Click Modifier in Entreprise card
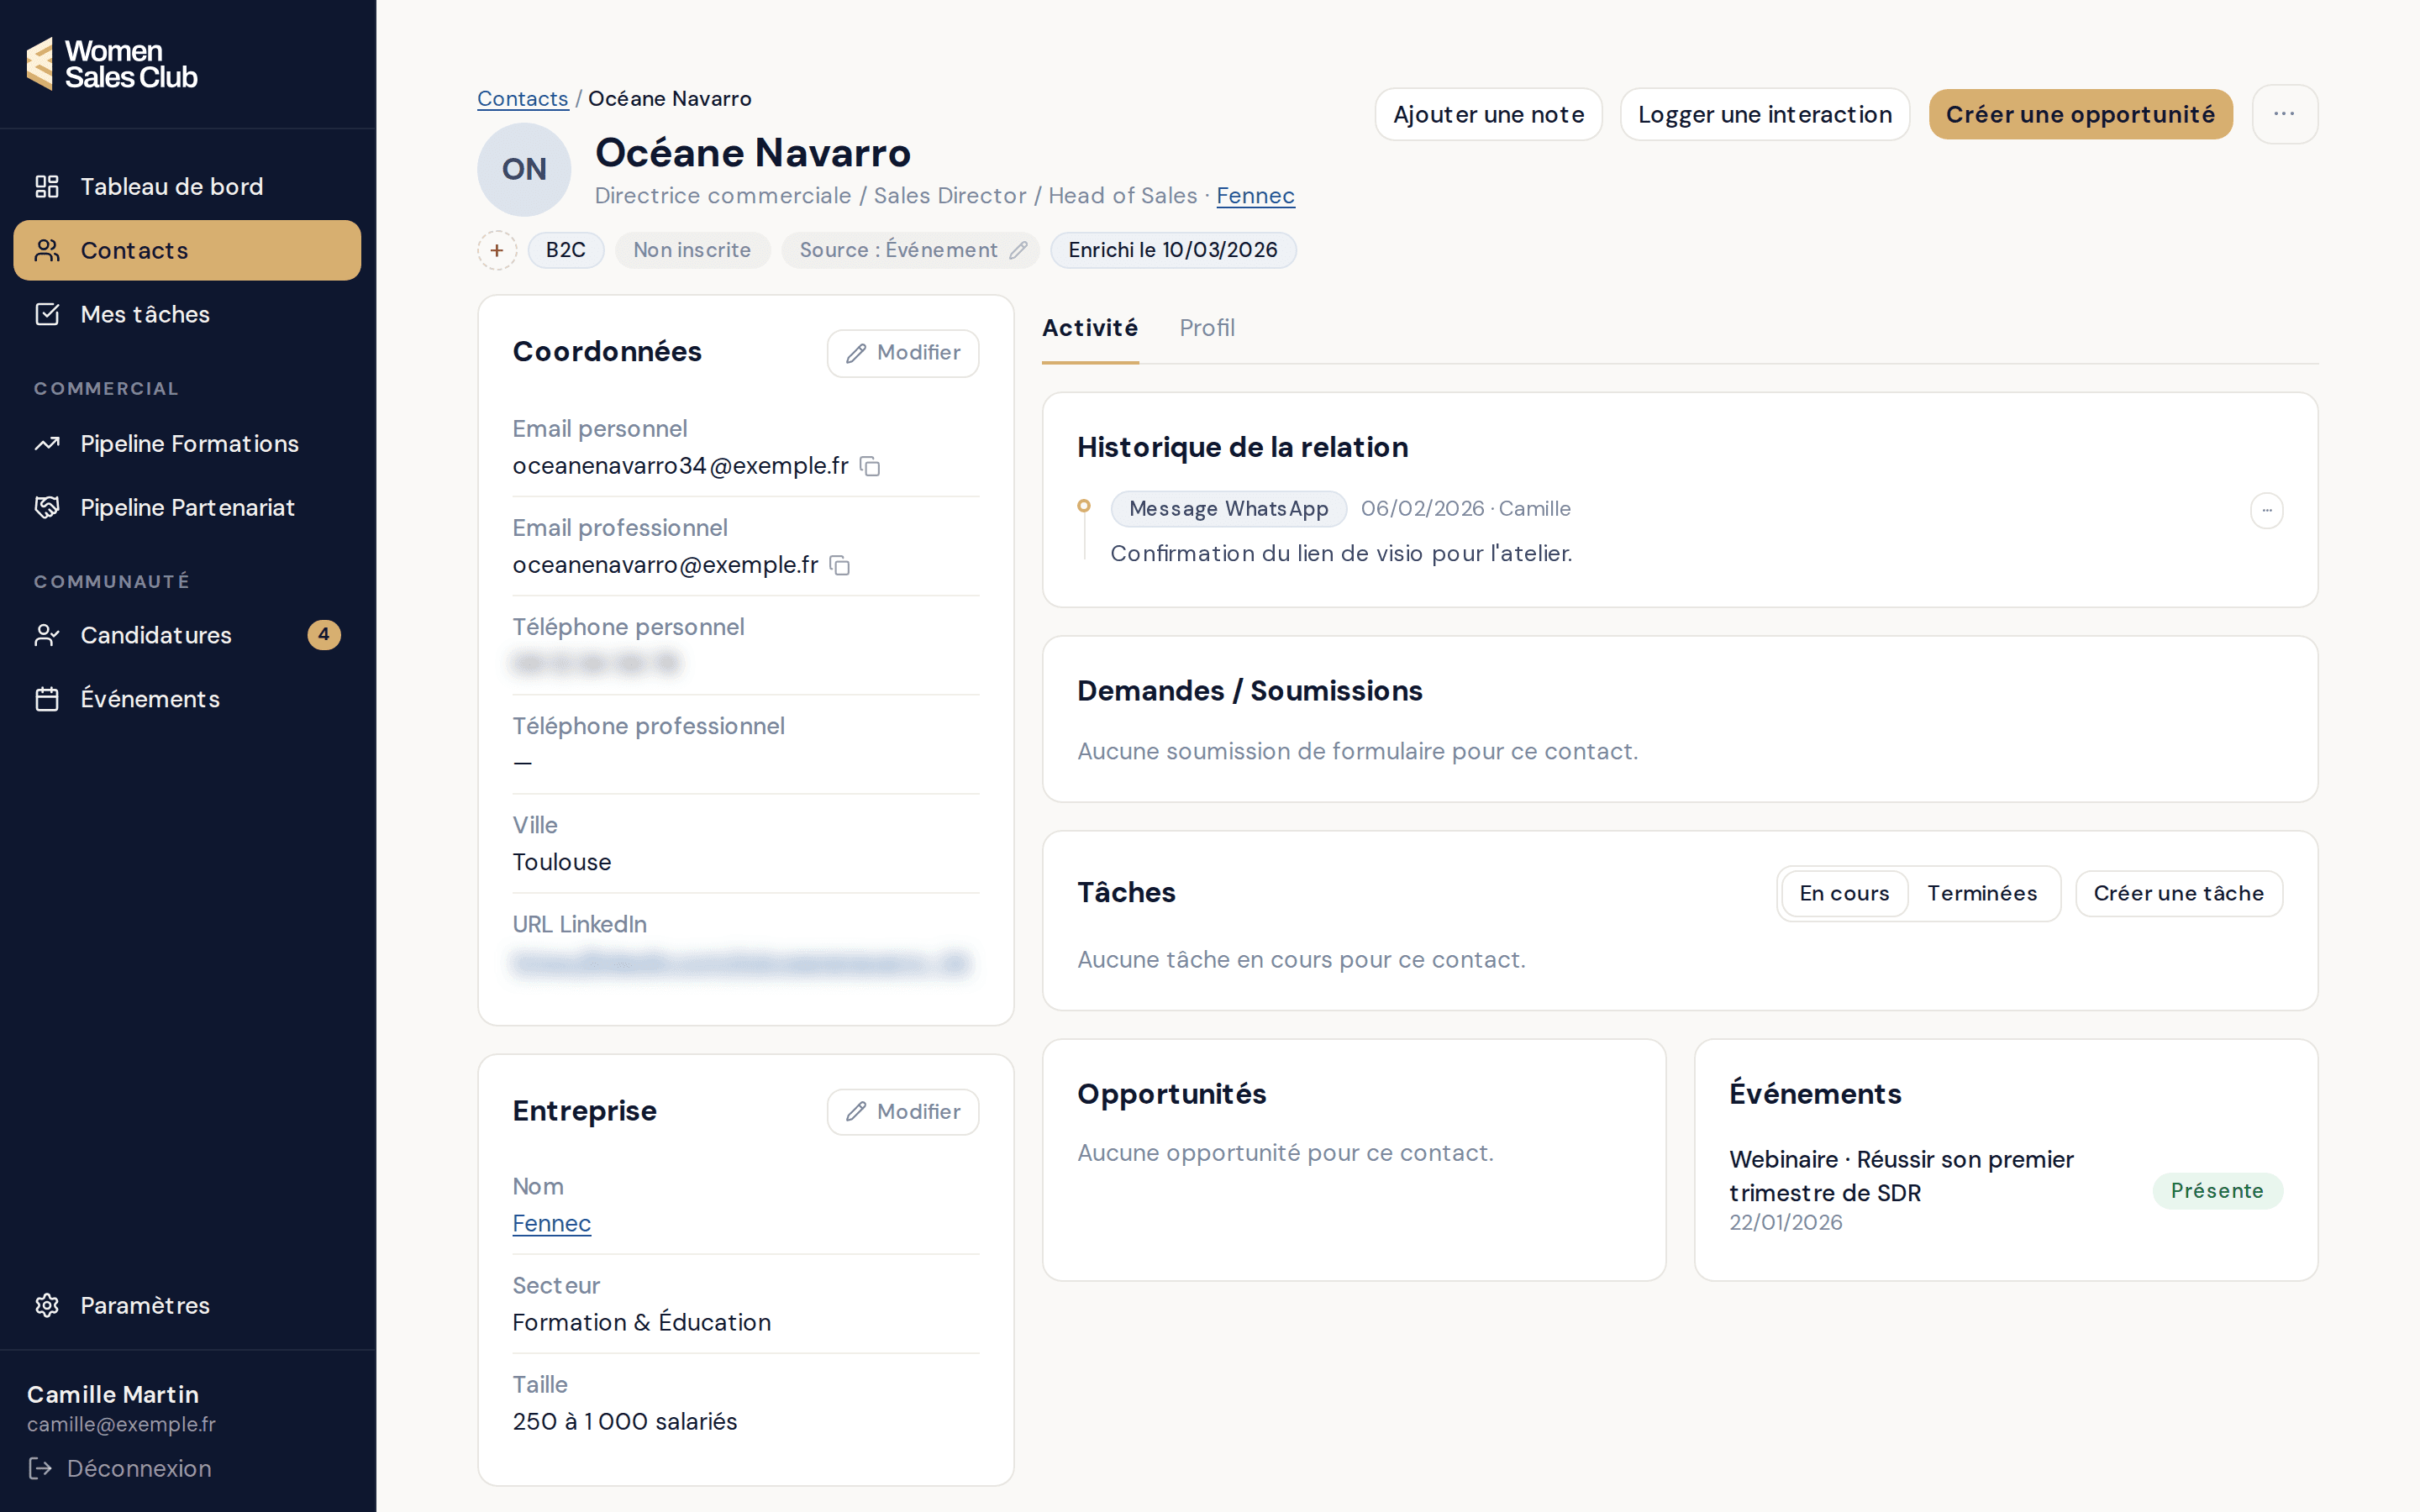This screenshot has width=2420, height=1512. coord(903,1112)
